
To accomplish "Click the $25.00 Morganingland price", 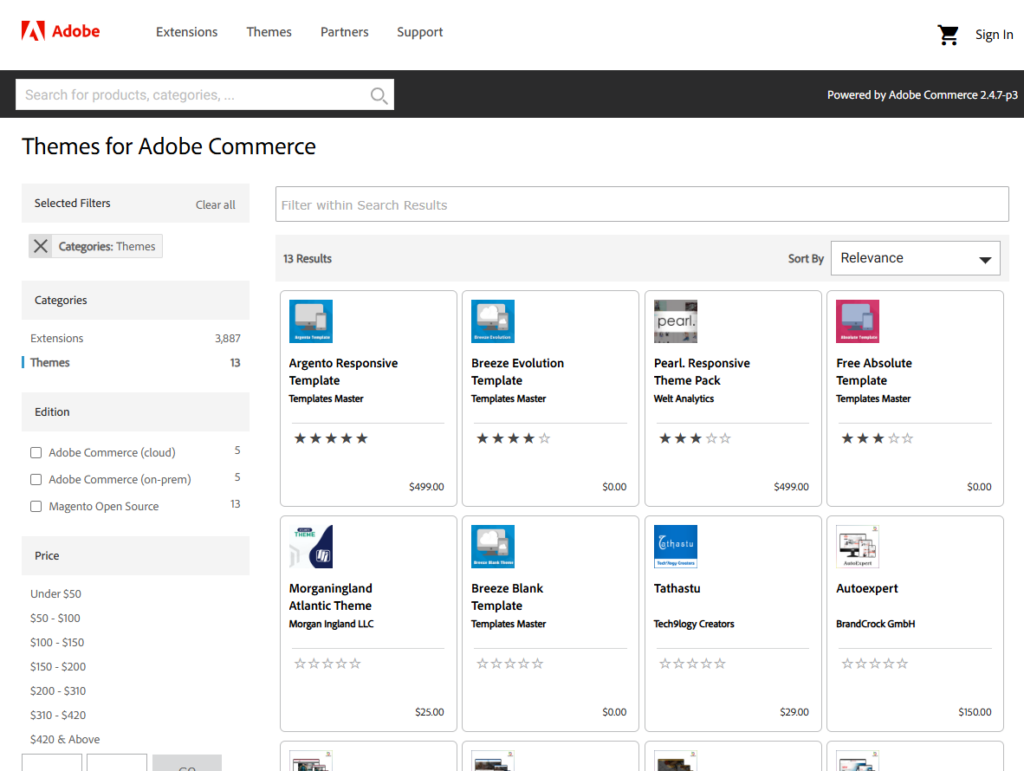I will click(x=429, y=712).
